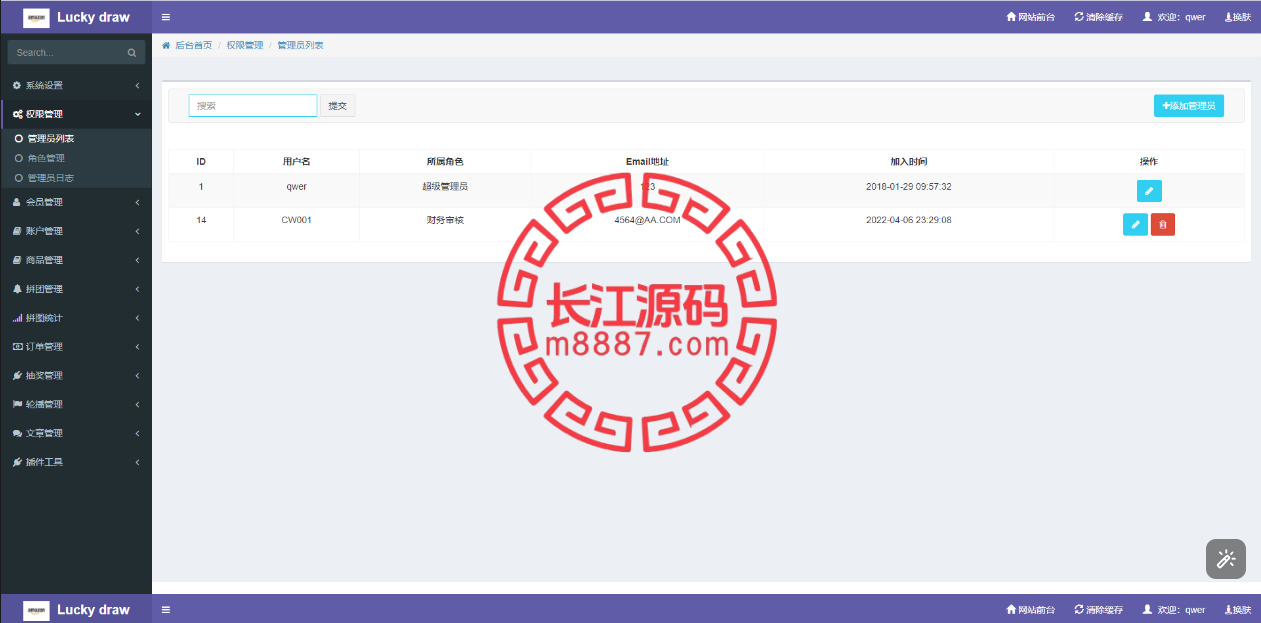Expand 会员管理 menu

(76, 202)
